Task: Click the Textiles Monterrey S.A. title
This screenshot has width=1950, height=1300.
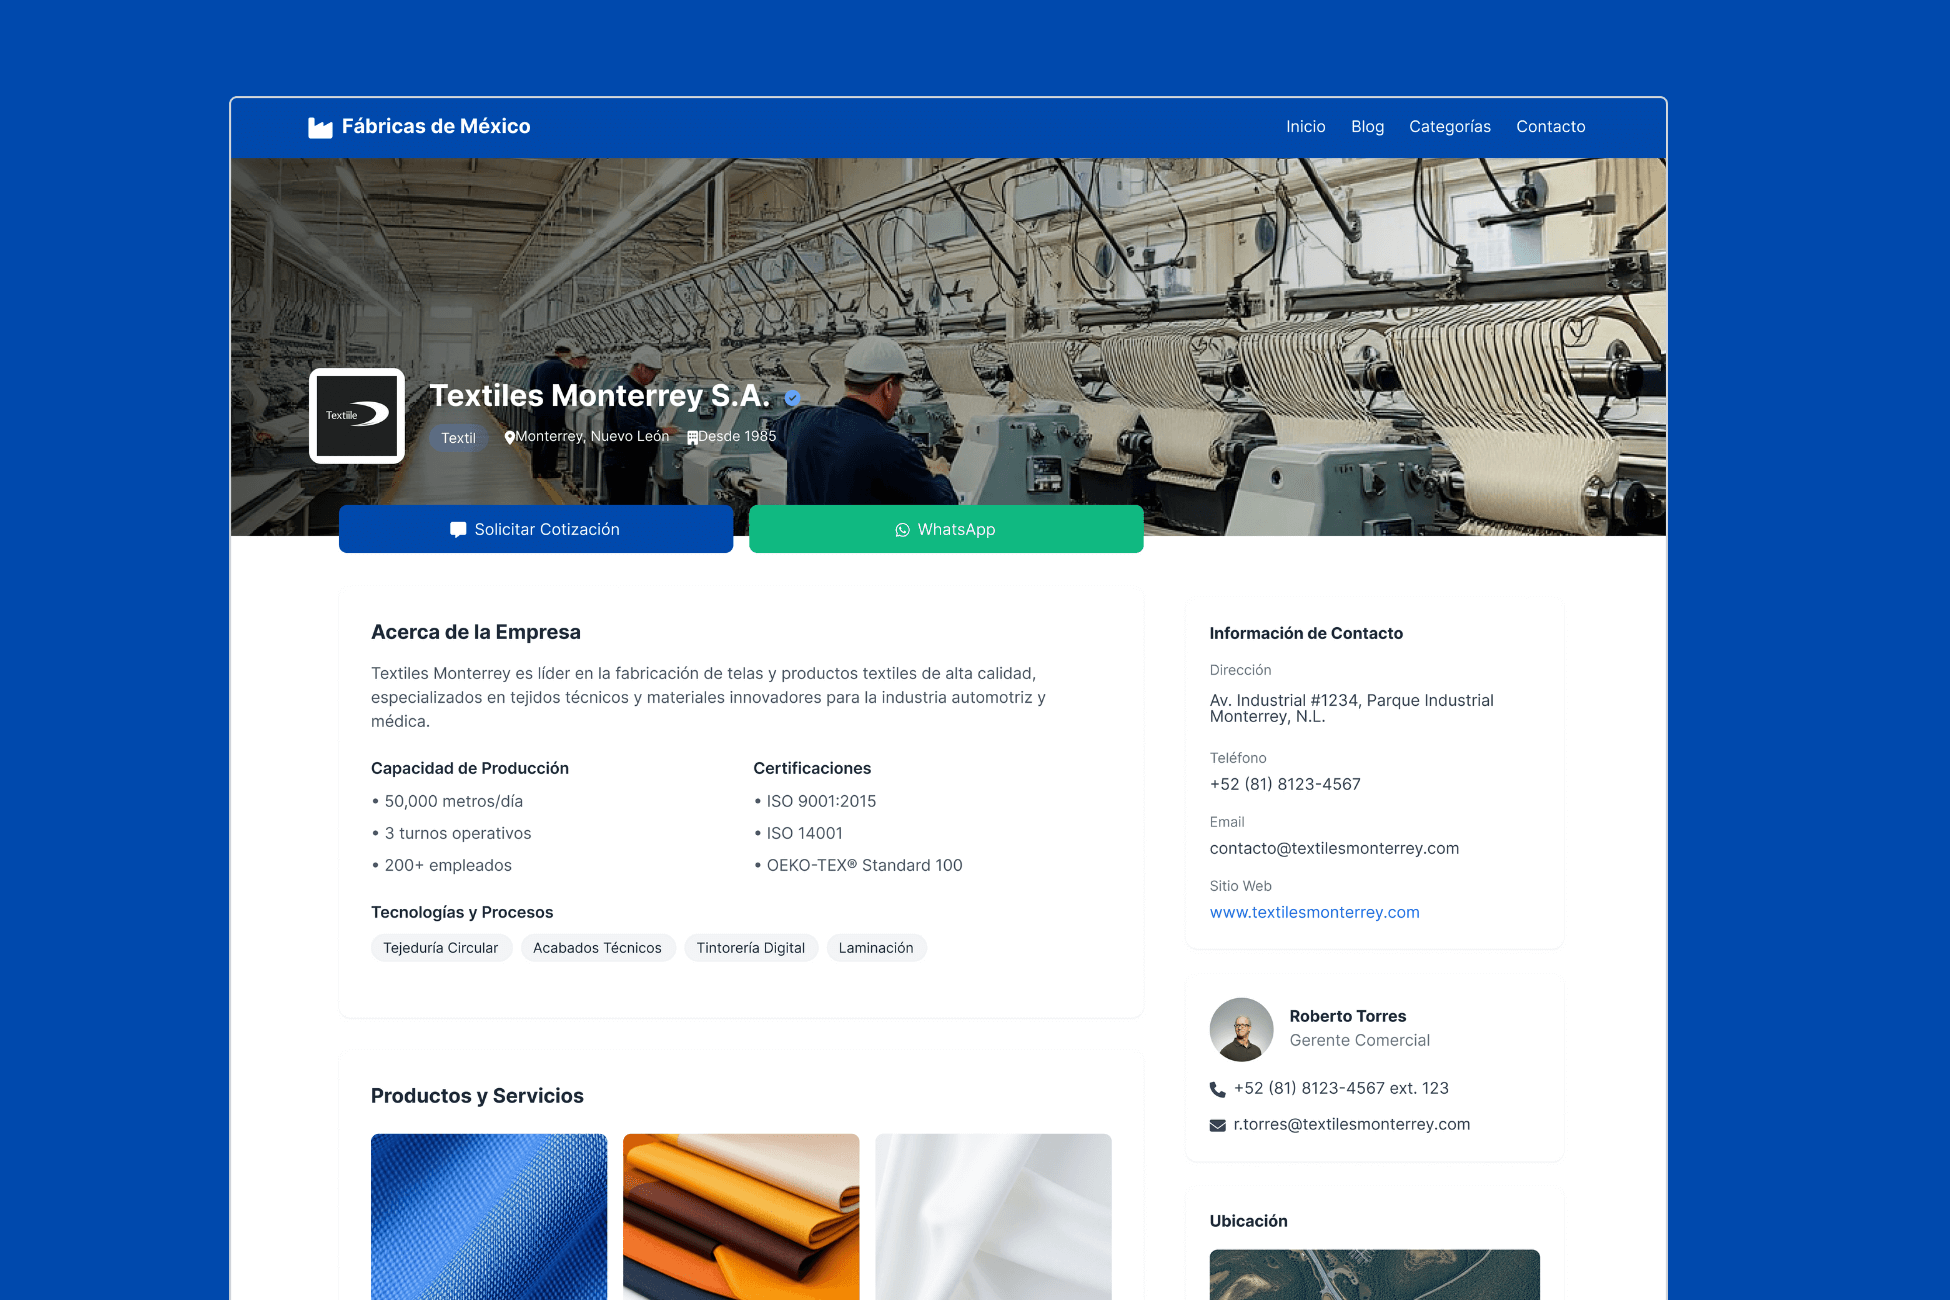Action: [x=600, y=396]
